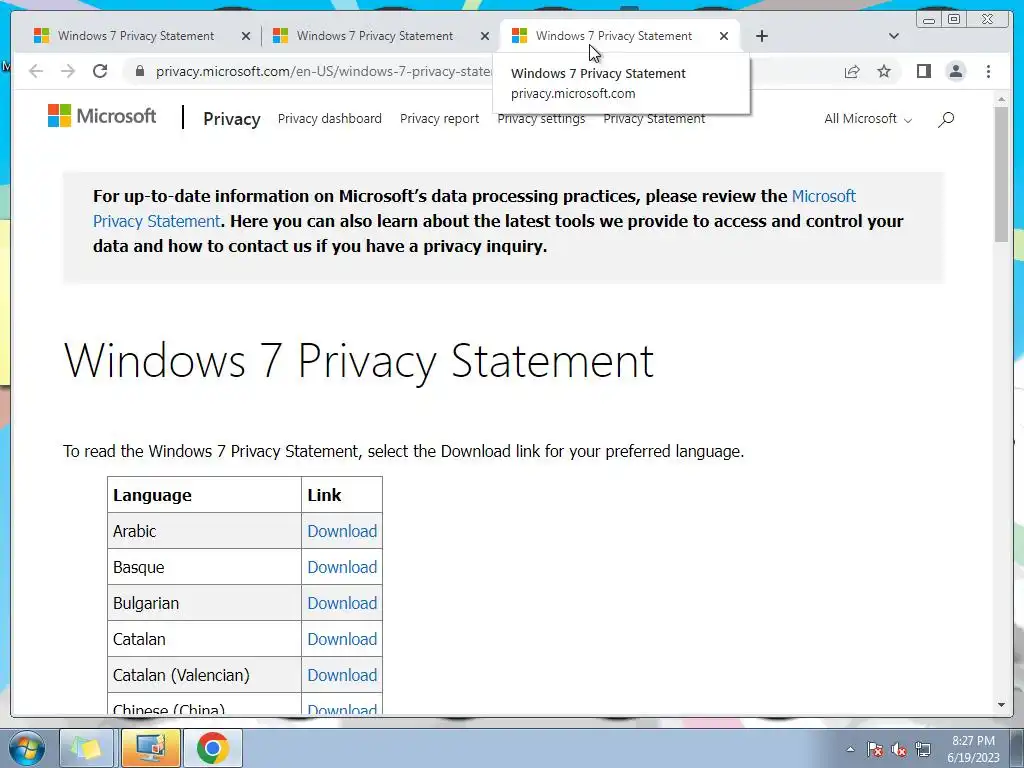Download the Bulgarian privacy statement
1024x768 pixels.
(342, 603)
